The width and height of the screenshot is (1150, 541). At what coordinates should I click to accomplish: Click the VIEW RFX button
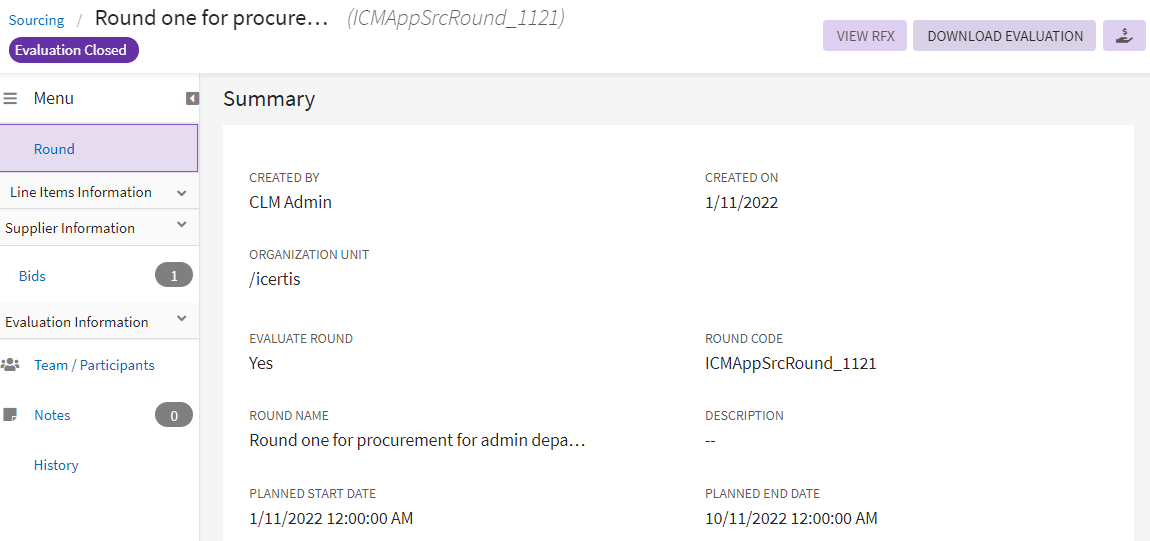(865, 36)
